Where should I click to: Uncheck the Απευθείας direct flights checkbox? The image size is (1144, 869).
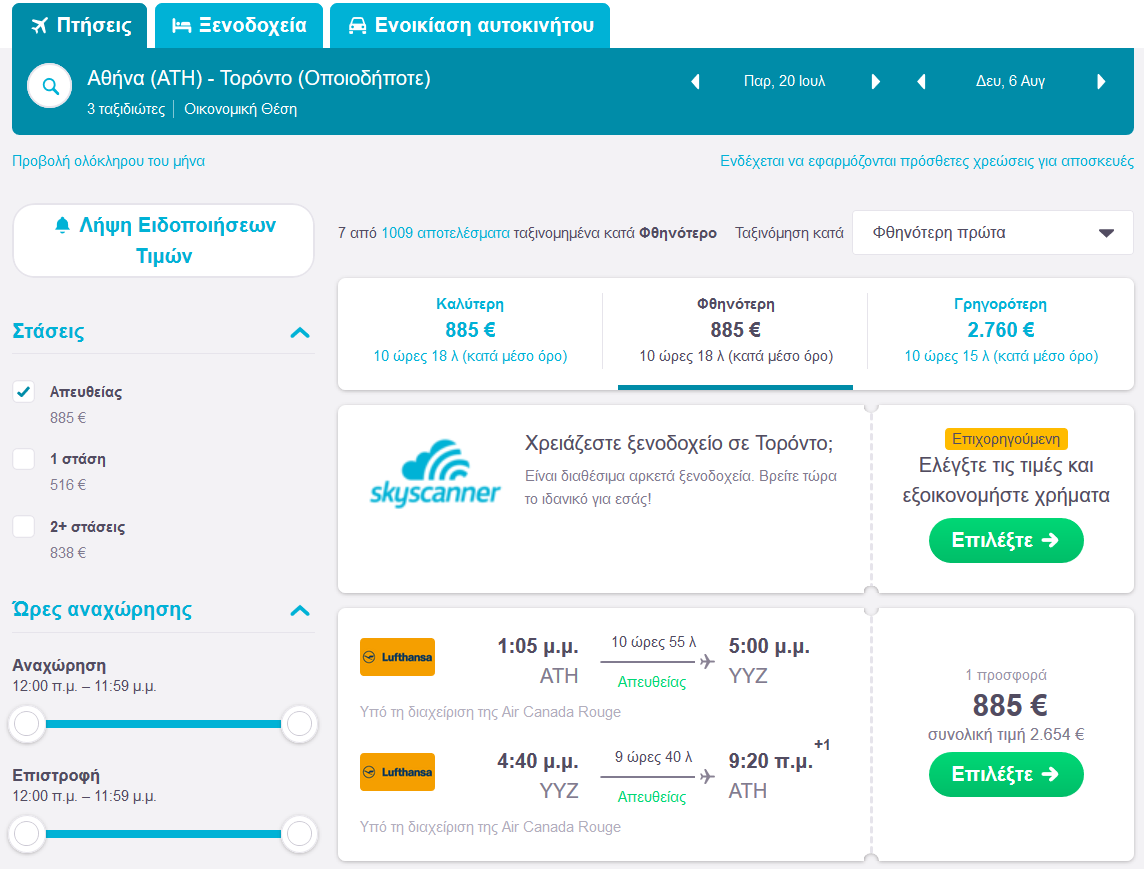(x=24, y=392)
